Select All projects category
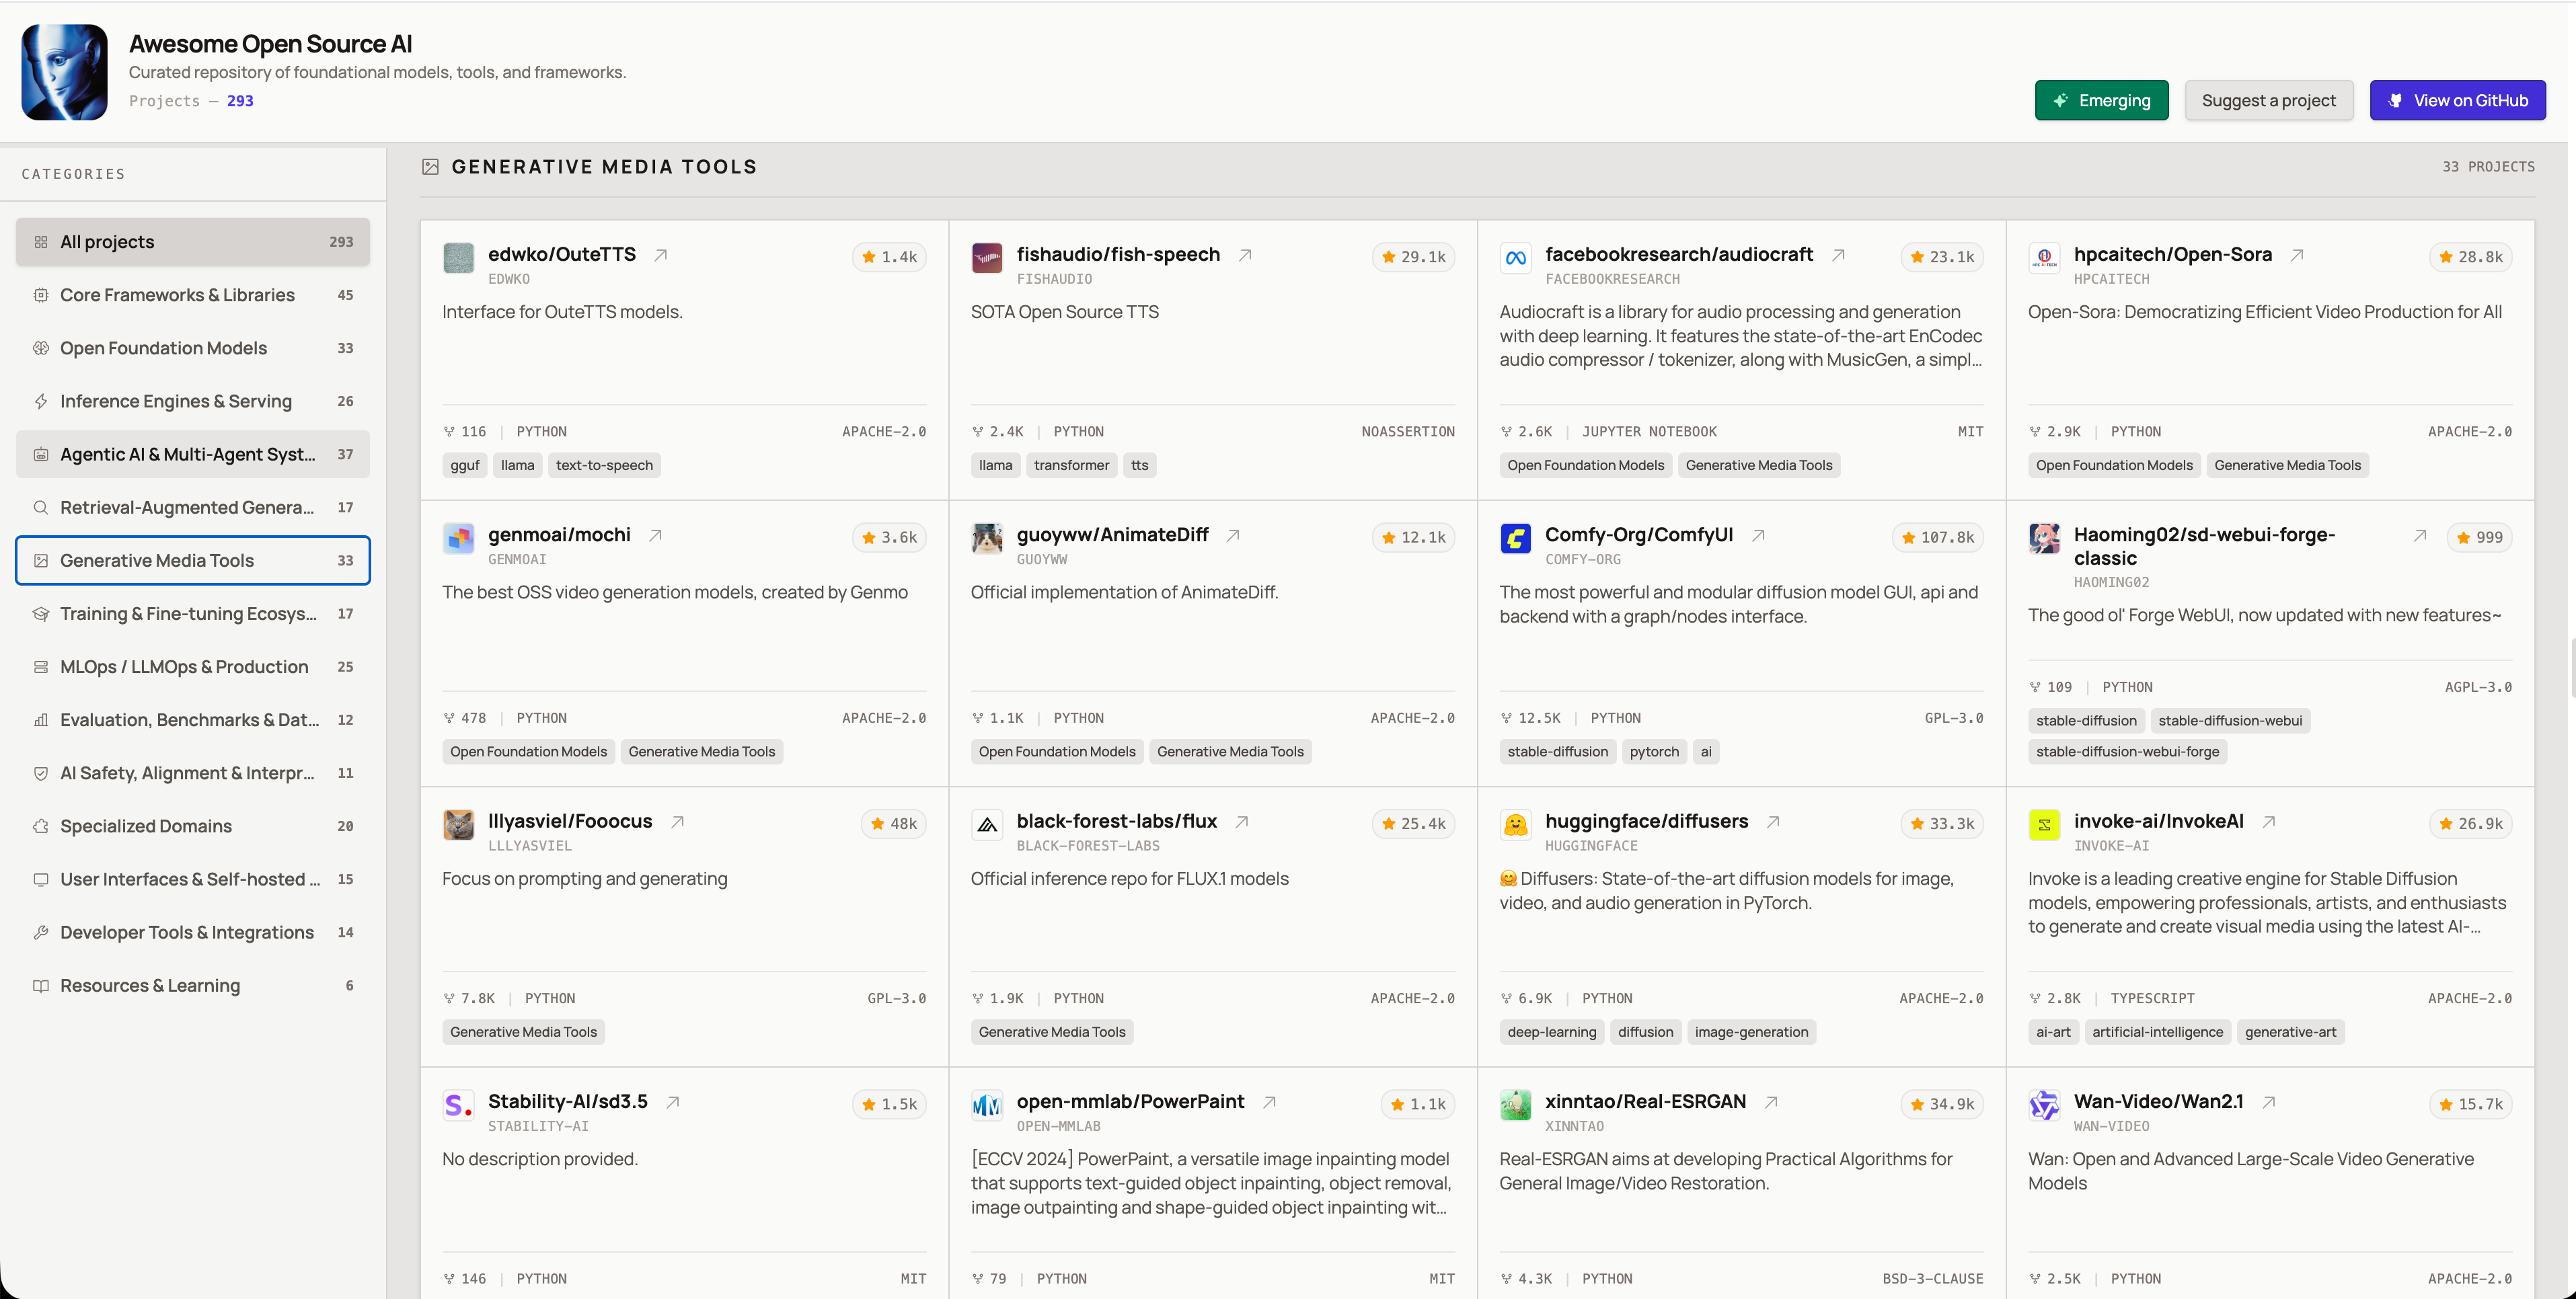This screenshot has height=1299, width=2576. coord(193,242)
